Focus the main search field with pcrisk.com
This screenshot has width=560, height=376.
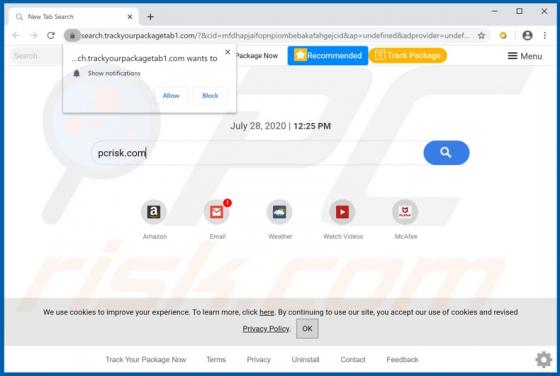[257, 153]
